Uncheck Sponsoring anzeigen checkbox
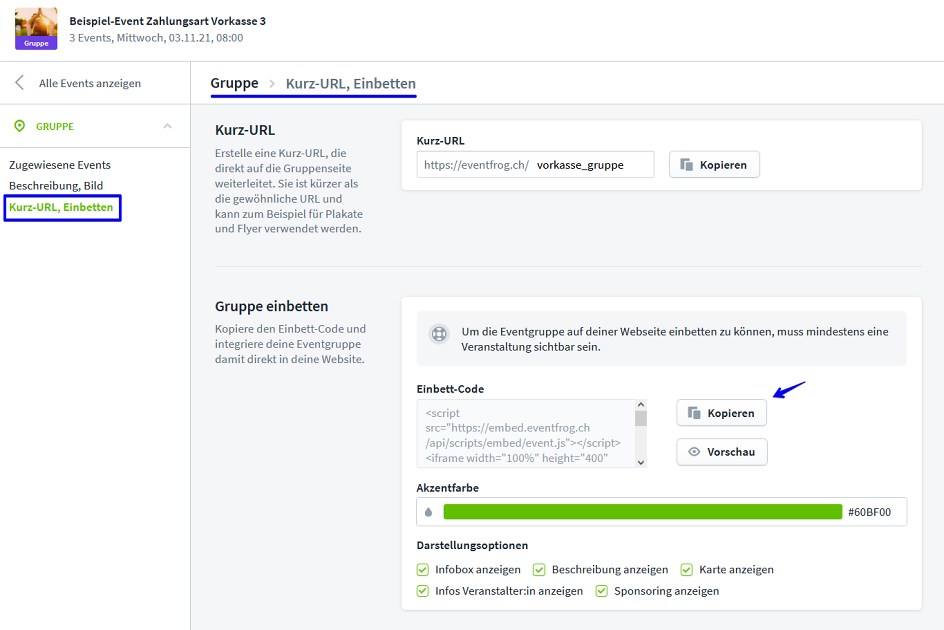The width and height of the screenshot is (944, 630). [x=602, y=591]
